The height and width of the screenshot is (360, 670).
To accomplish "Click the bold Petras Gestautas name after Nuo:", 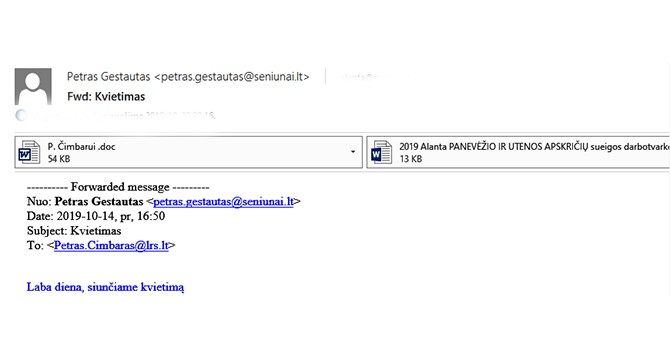I will 99,202.
